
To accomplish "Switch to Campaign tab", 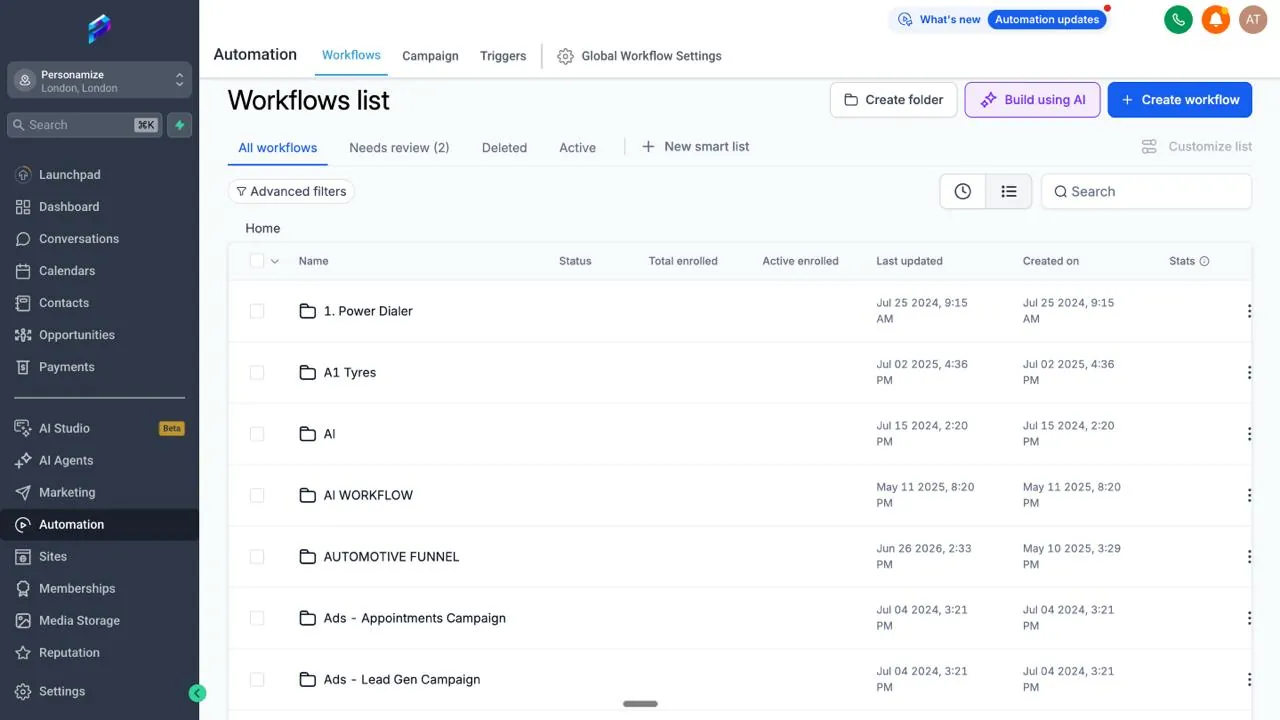I will point(430,56).
